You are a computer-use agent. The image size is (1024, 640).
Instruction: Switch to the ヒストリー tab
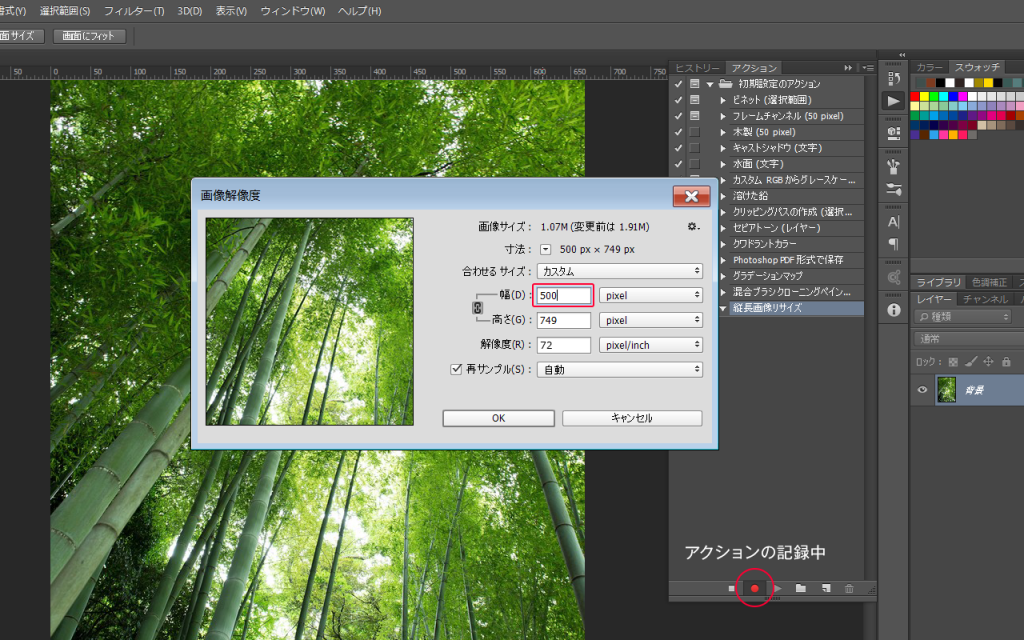[x=697, y=68]
